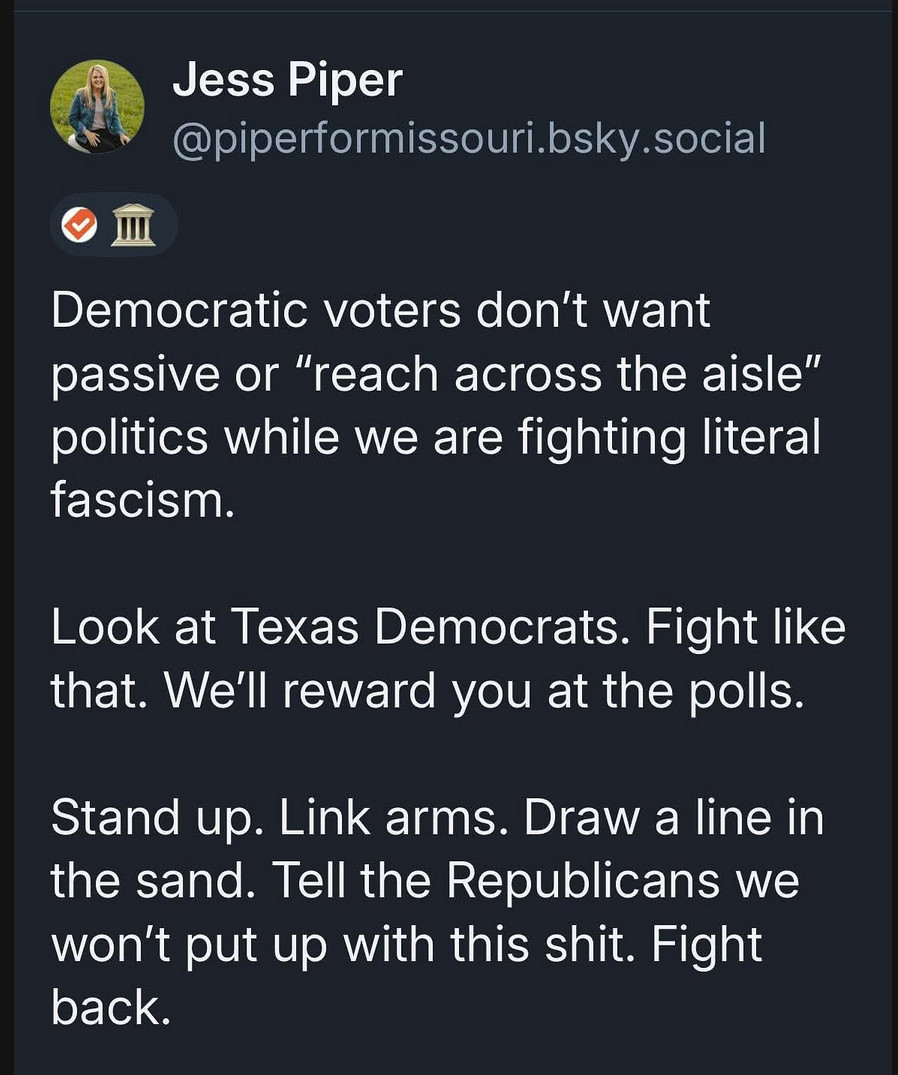Click the sentence "We'll reward you at the polls."

pos(484,690)
